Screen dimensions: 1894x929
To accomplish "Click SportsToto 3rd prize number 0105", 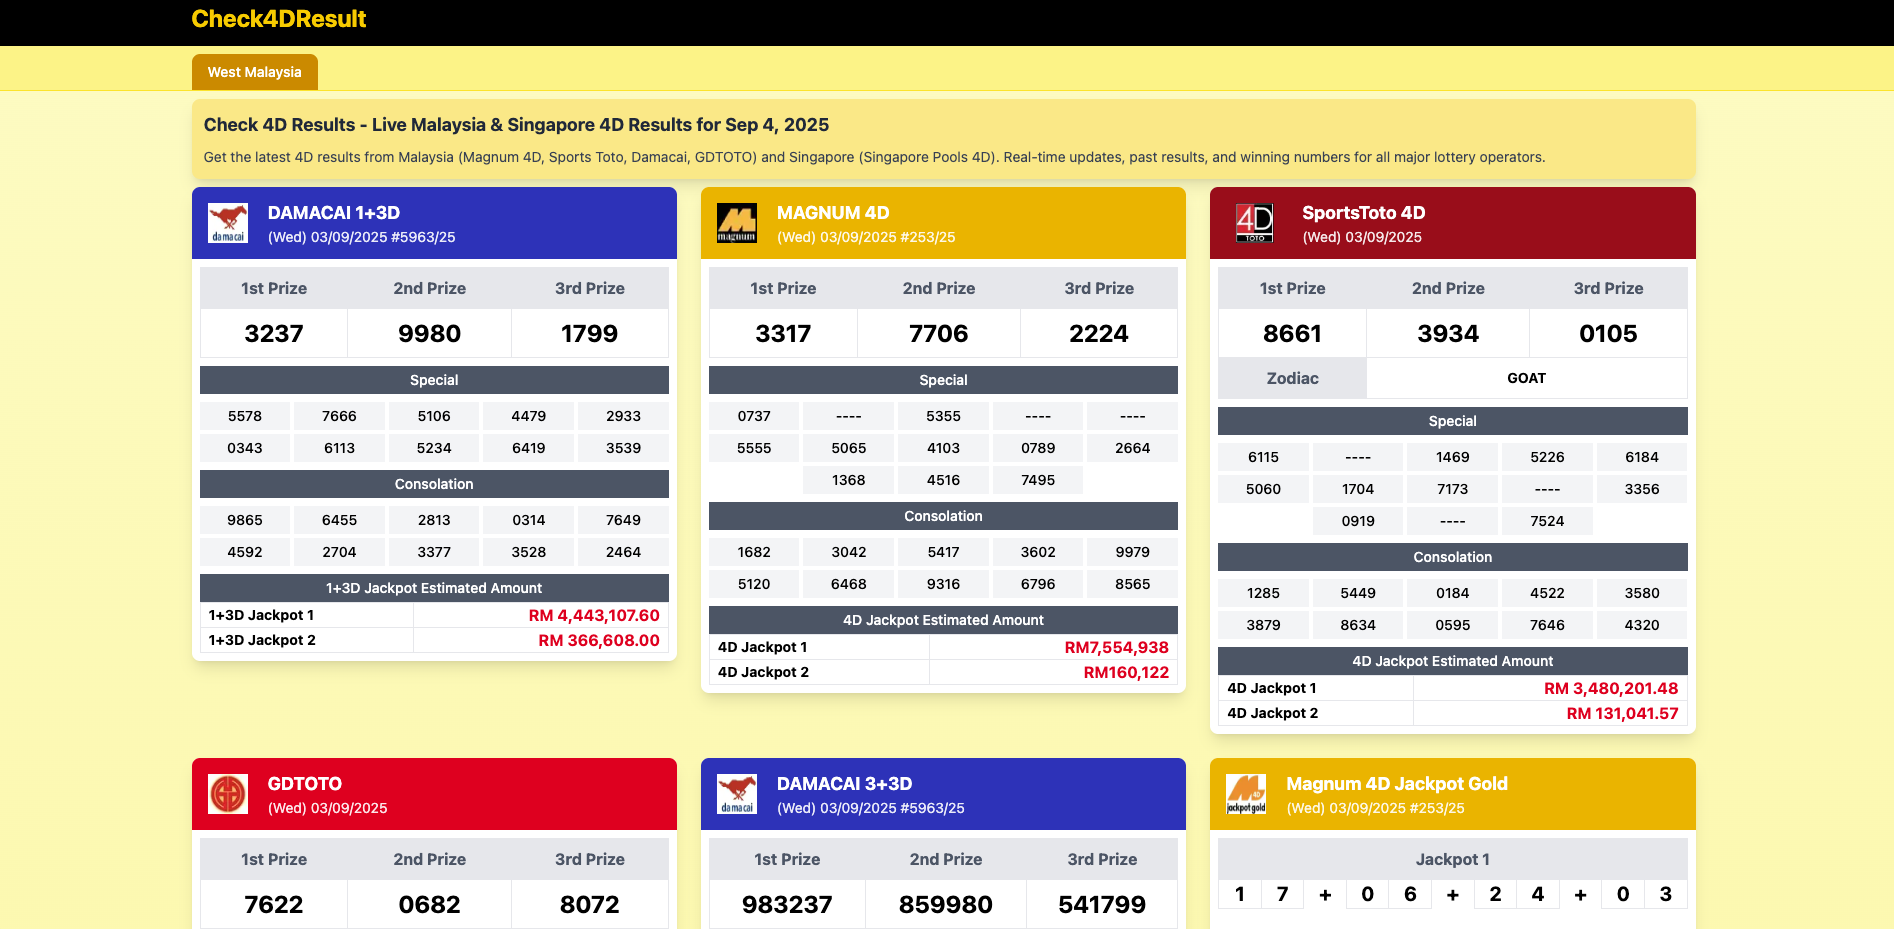I will (1607, 334).
